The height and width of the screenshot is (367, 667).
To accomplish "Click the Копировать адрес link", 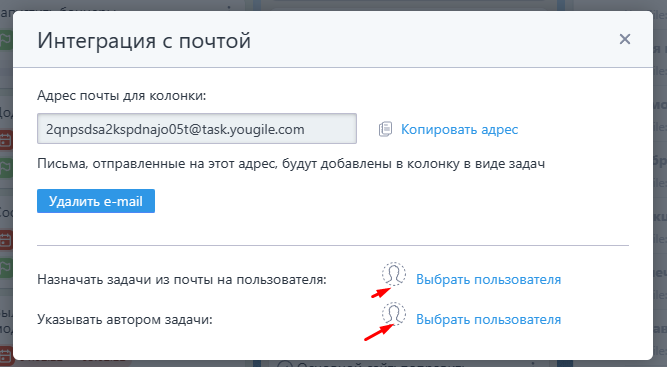I will (x=459, y=129).
